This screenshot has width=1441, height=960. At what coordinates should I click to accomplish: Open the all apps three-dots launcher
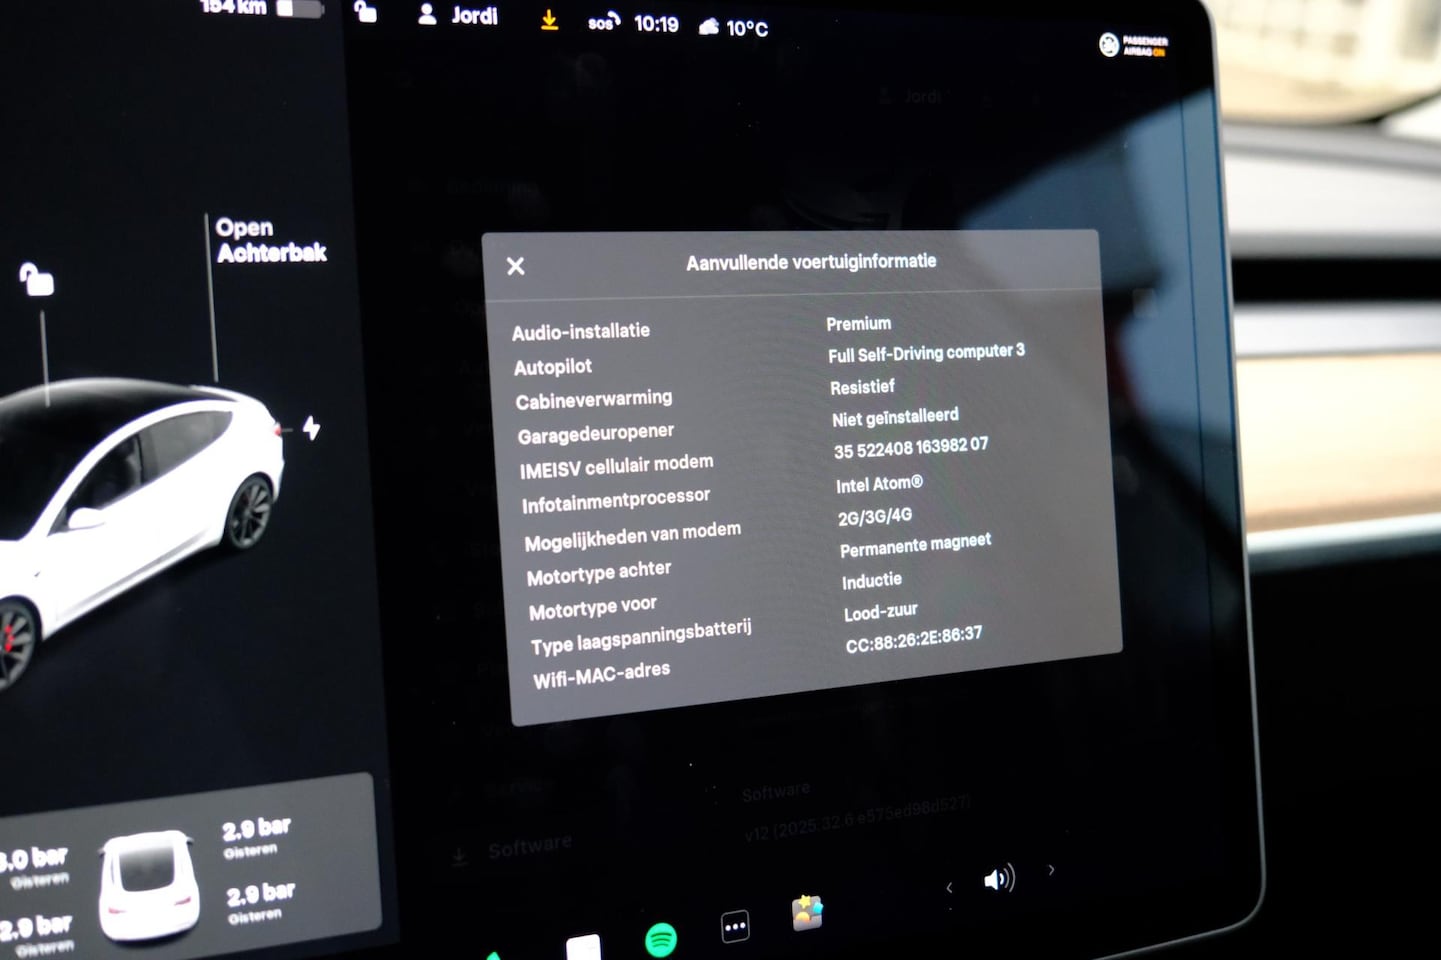(735, 927)
